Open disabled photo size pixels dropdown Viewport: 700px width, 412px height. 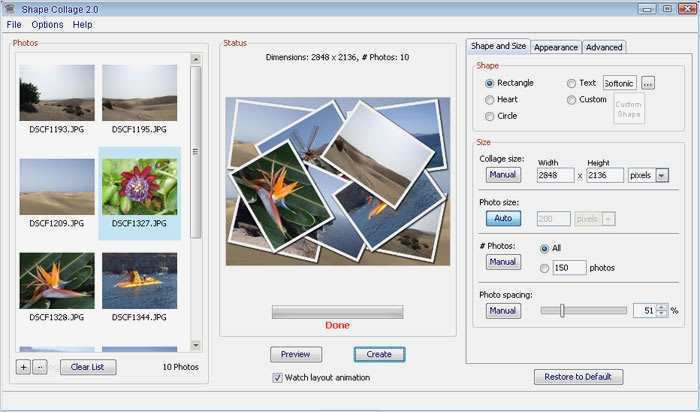608,219
